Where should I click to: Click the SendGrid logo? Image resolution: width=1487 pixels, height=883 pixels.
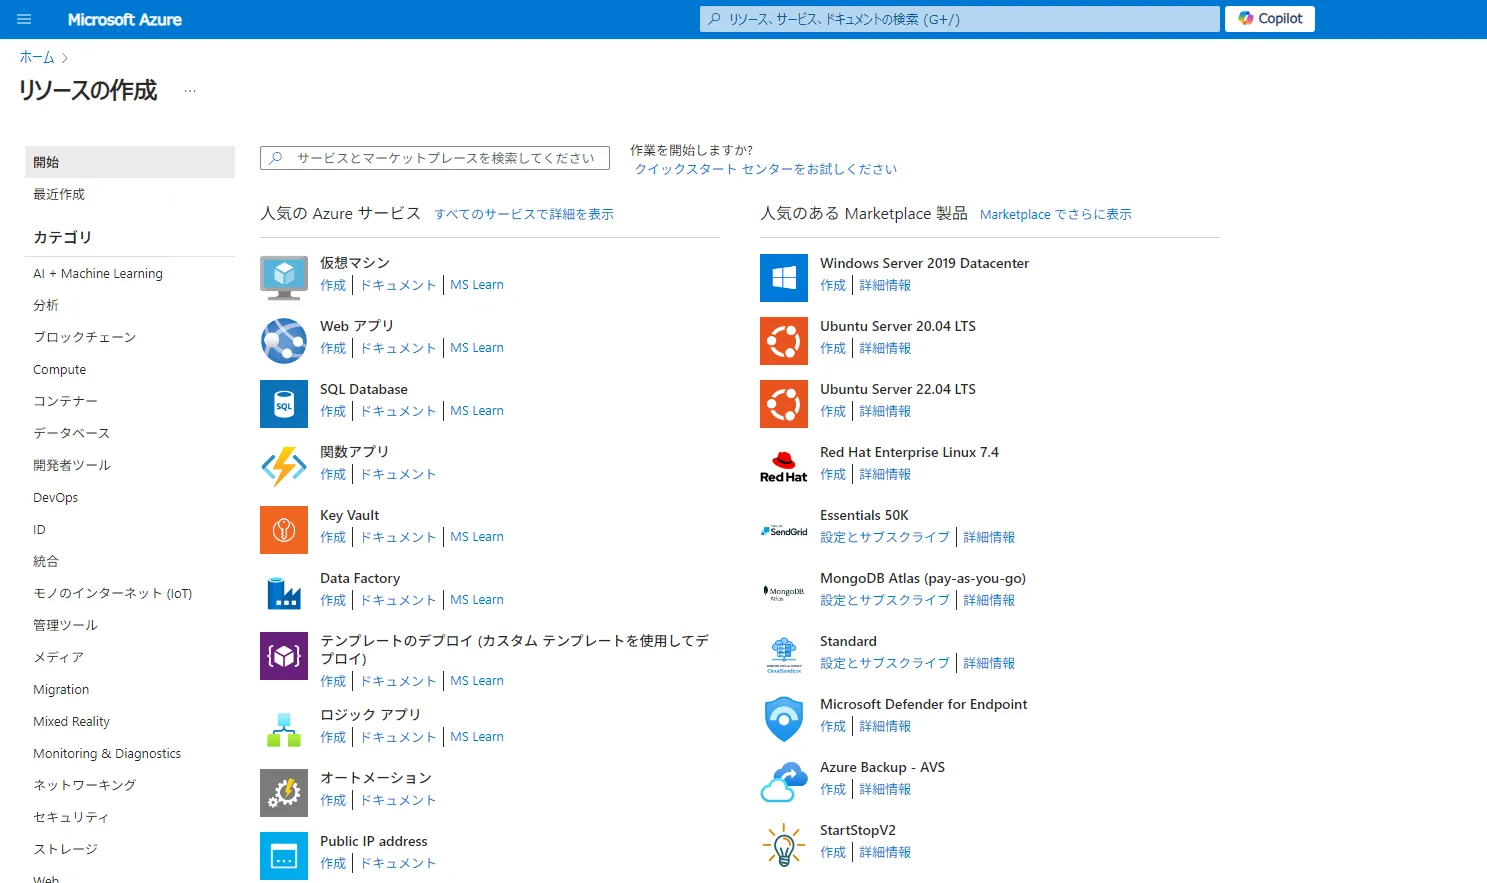(x=784, y=530)
